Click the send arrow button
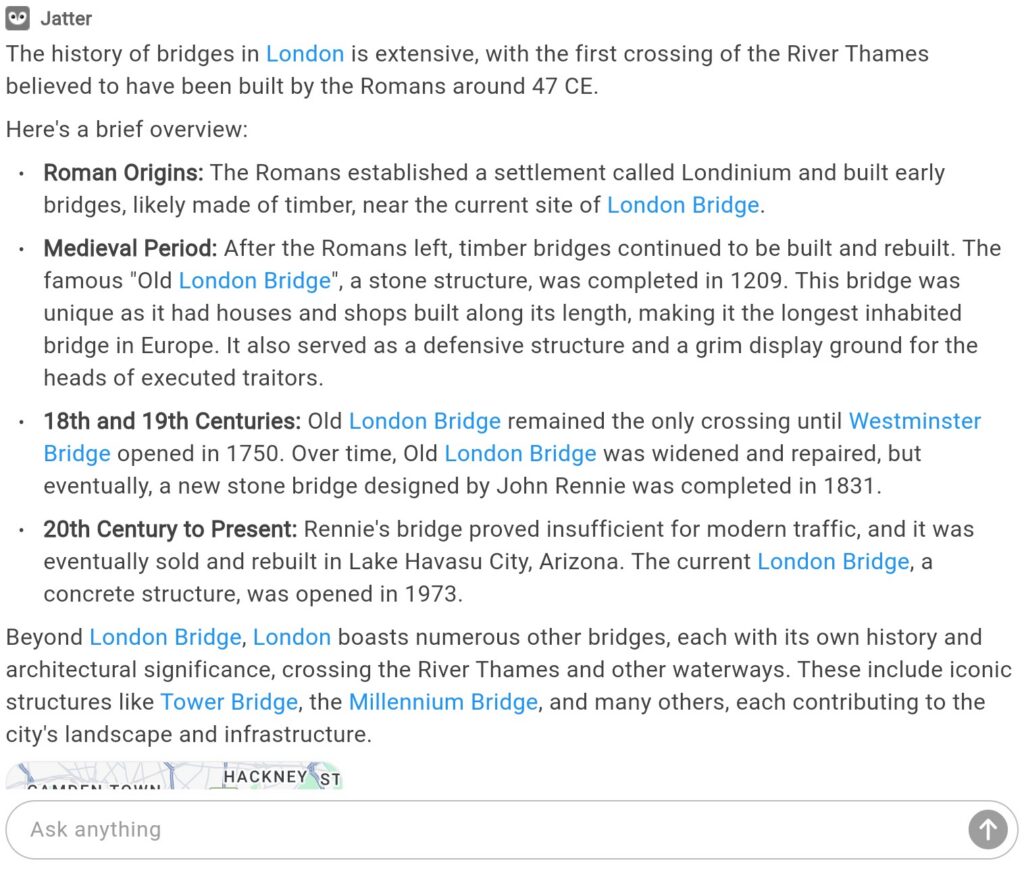 [987, 830]
